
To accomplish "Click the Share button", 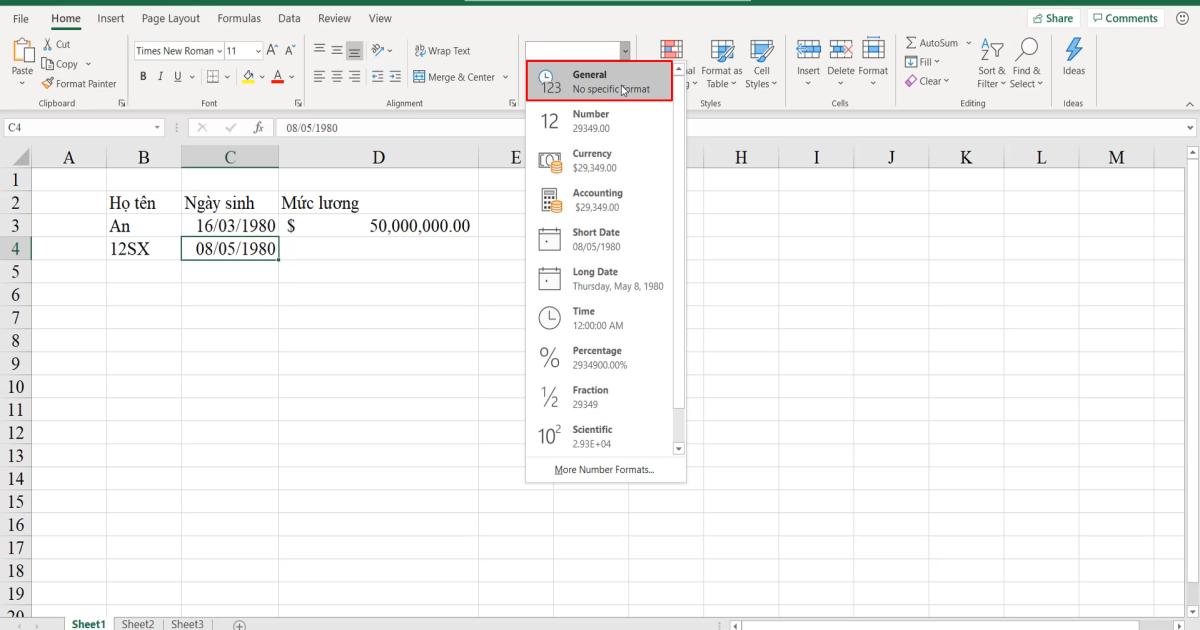I will [x=1053, y=17].
